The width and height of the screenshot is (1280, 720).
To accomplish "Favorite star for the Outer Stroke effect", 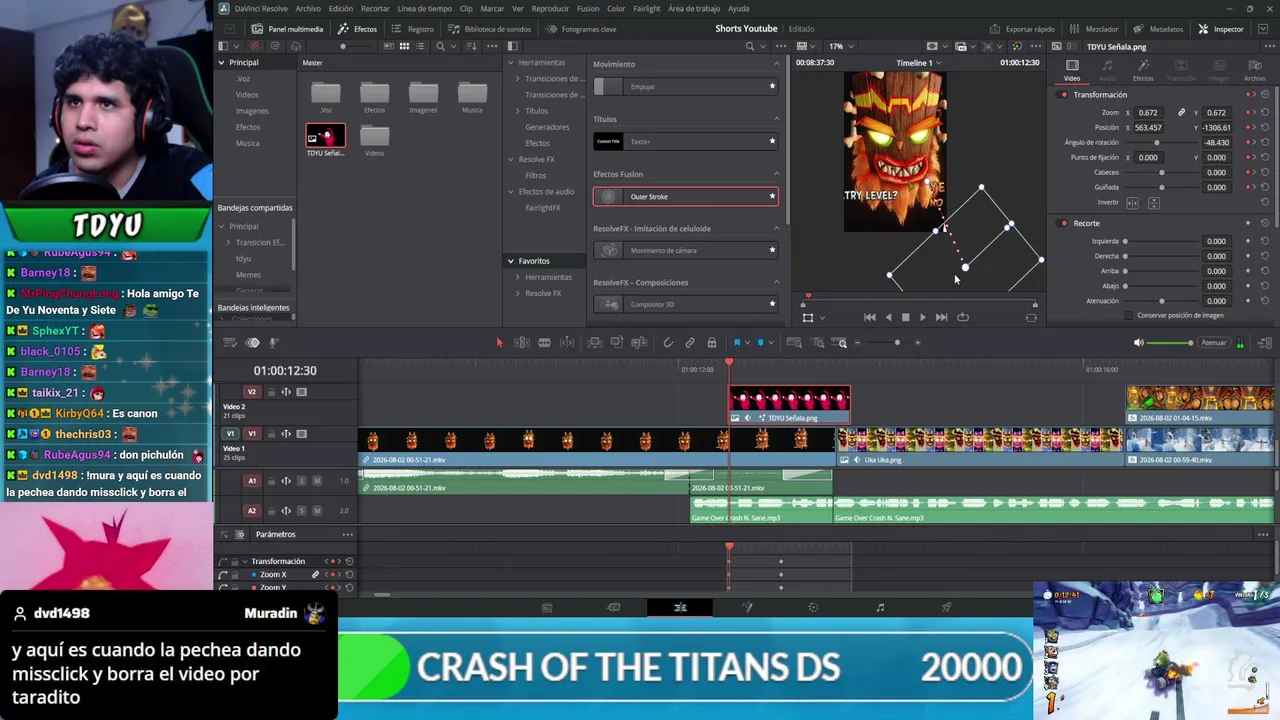I will pos(772,196).
